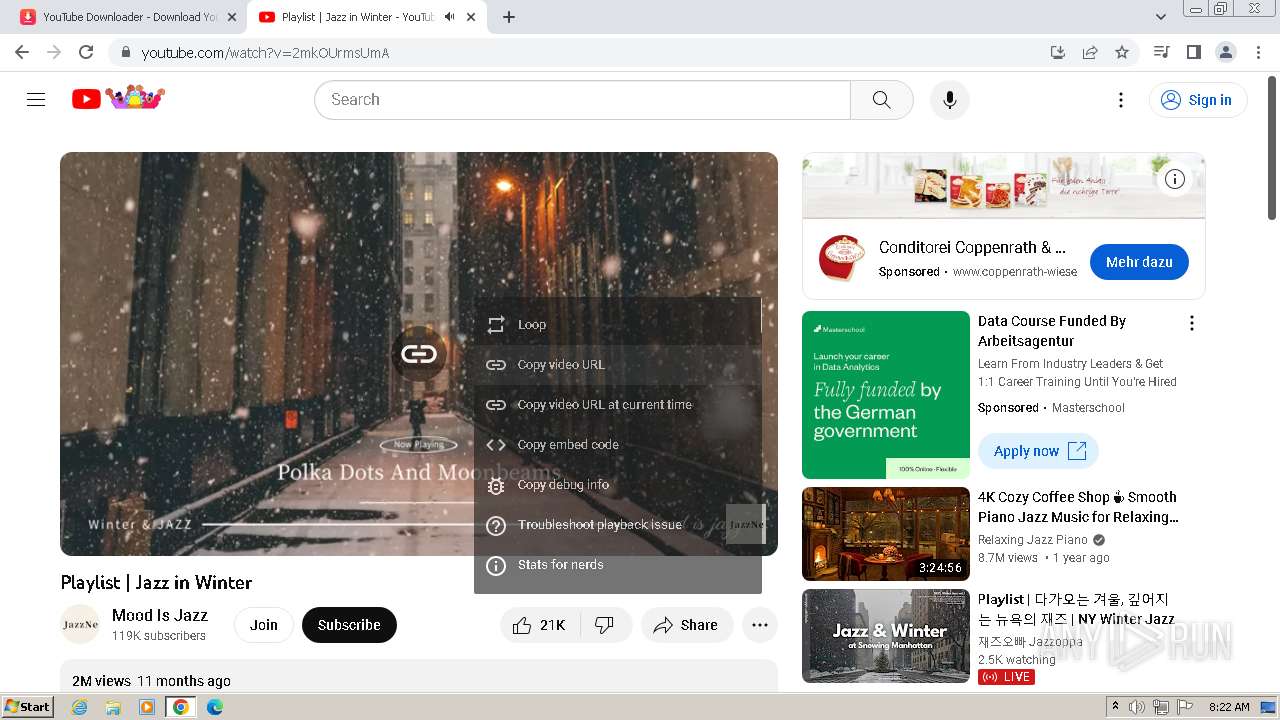1280x720 pixels.
Task: Click Apply now on Masterschool ad
Action: pos(1038,451)
